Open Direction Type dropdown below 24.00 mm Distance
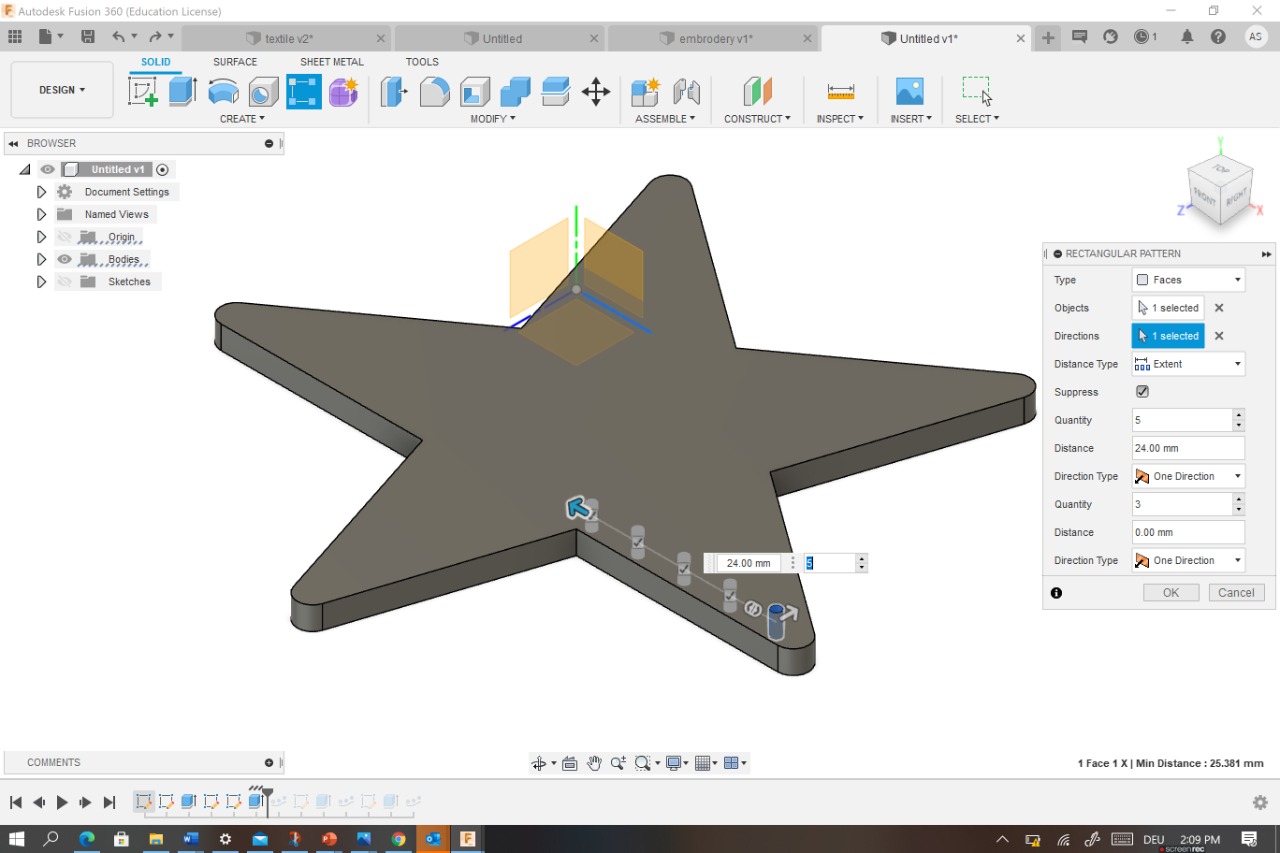Image resolution: width=1280 pixels, height=853 pixels. (x=1188, y=476)
